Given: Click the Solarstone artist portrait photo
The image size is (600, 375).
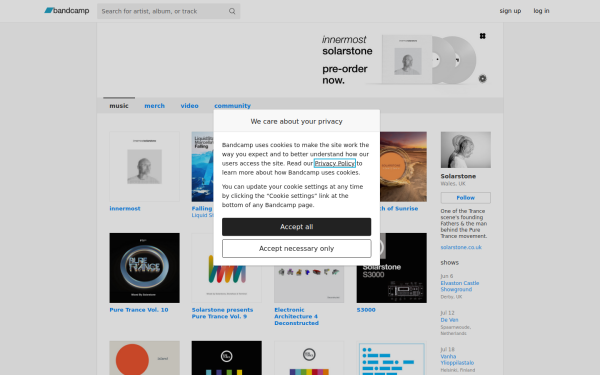Looking at the screenshot, I should pos(466,150).
